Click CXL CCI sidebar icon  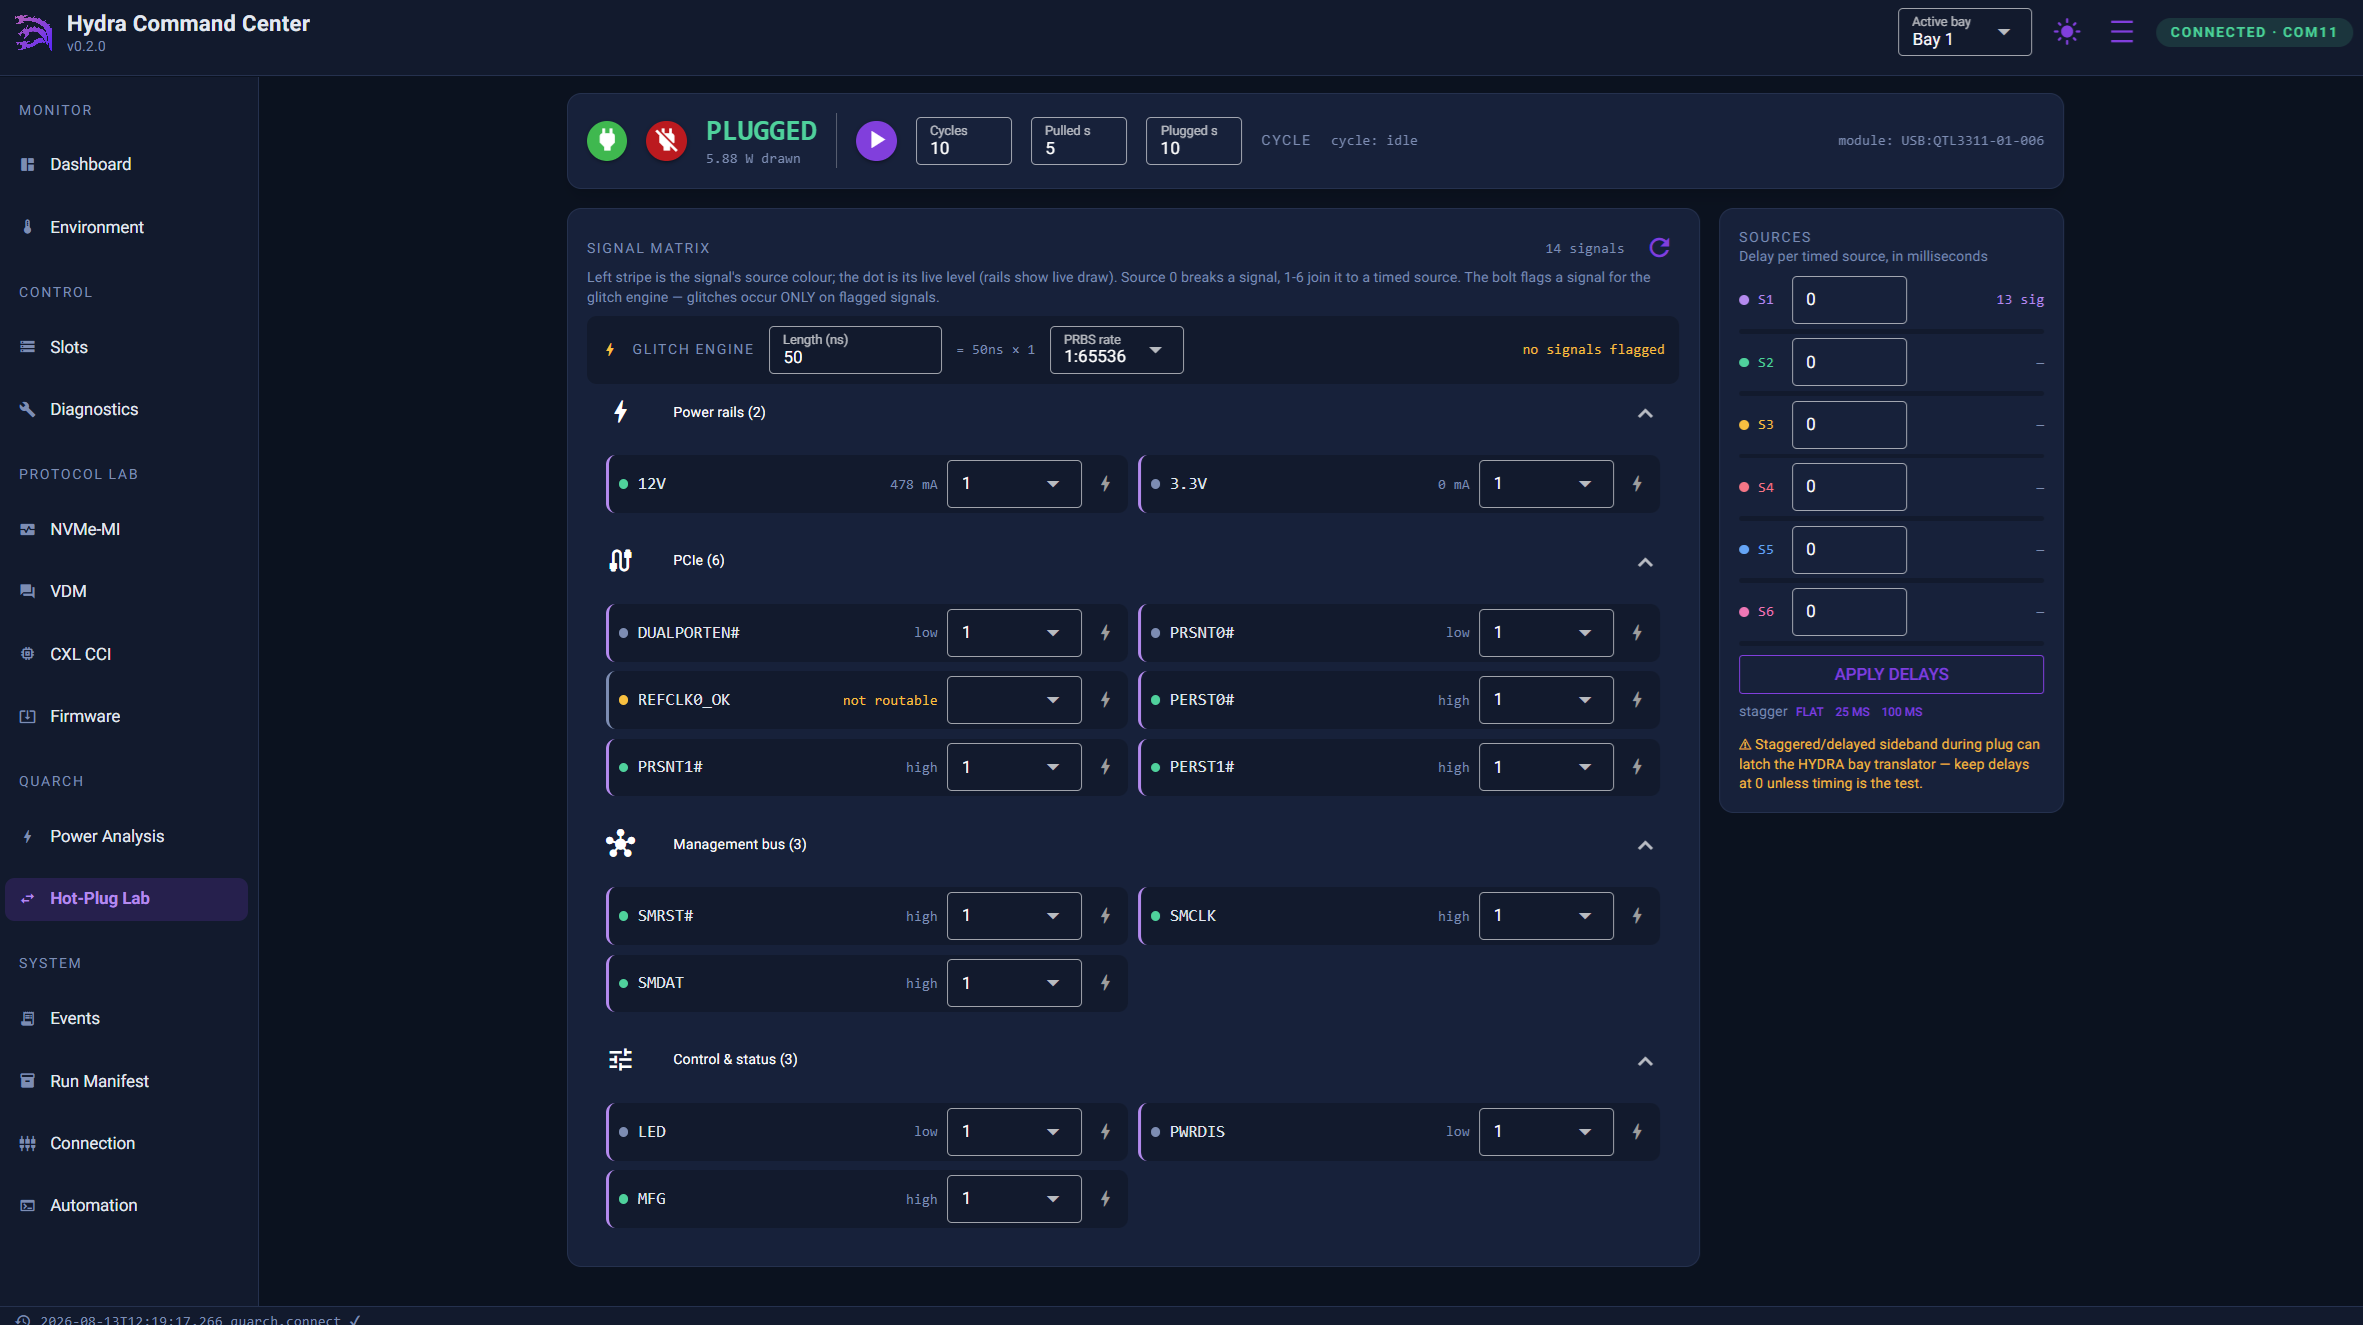pos(28,654)
